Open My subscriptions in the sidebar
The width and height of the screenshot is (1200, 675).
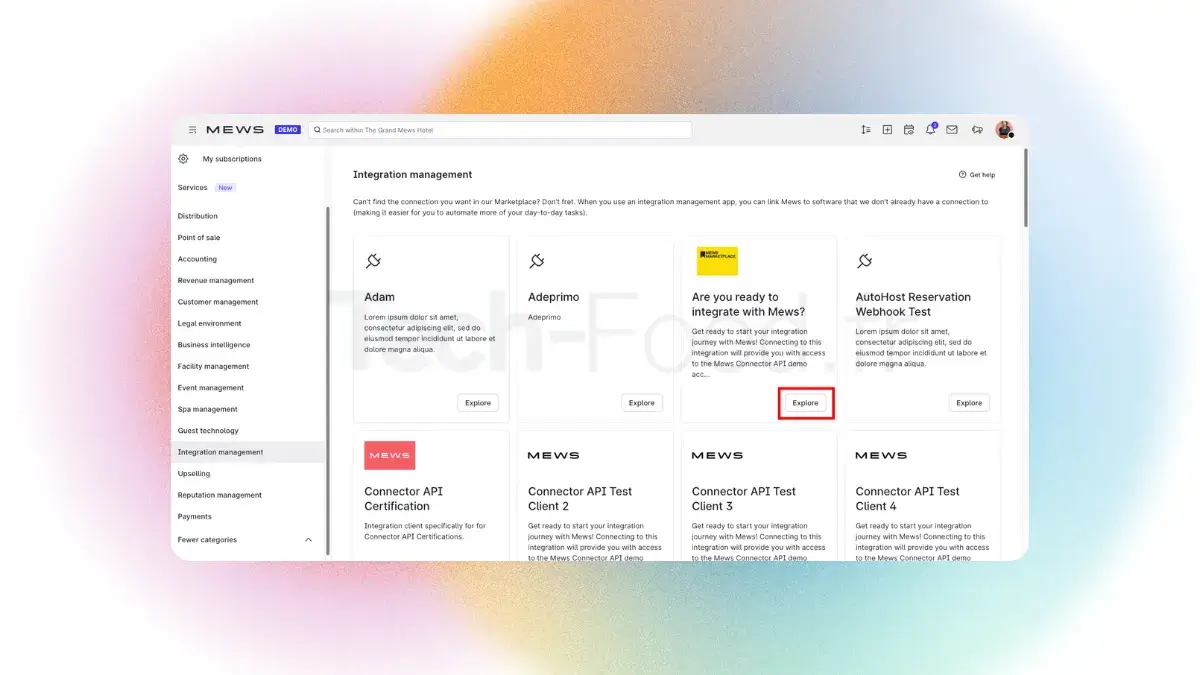(x=232, y=159)
